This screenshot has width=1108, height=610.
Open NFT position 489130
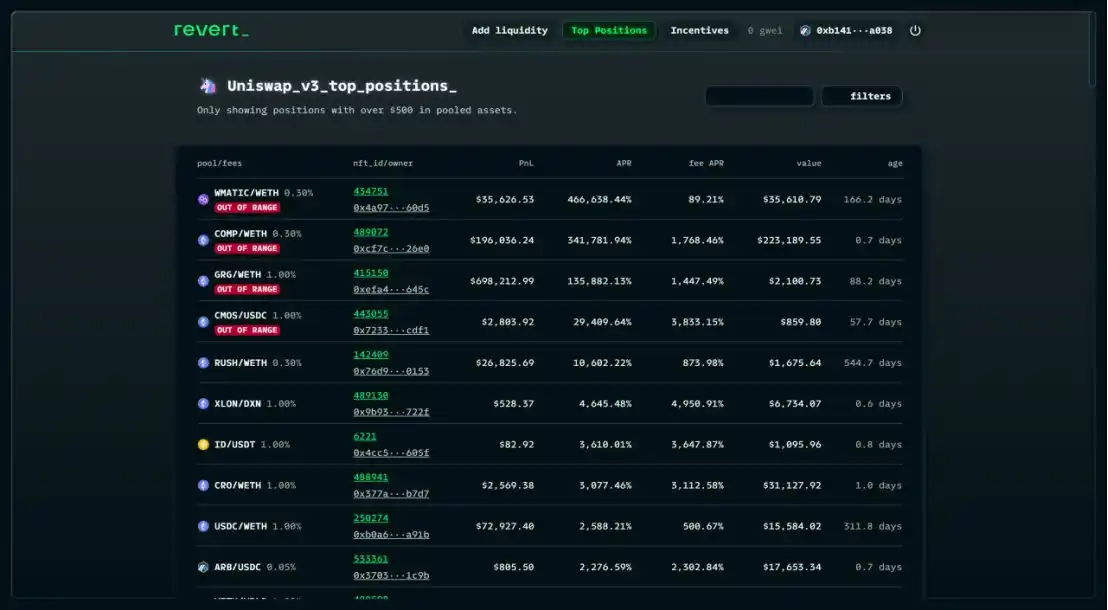(x=371, y=396)
